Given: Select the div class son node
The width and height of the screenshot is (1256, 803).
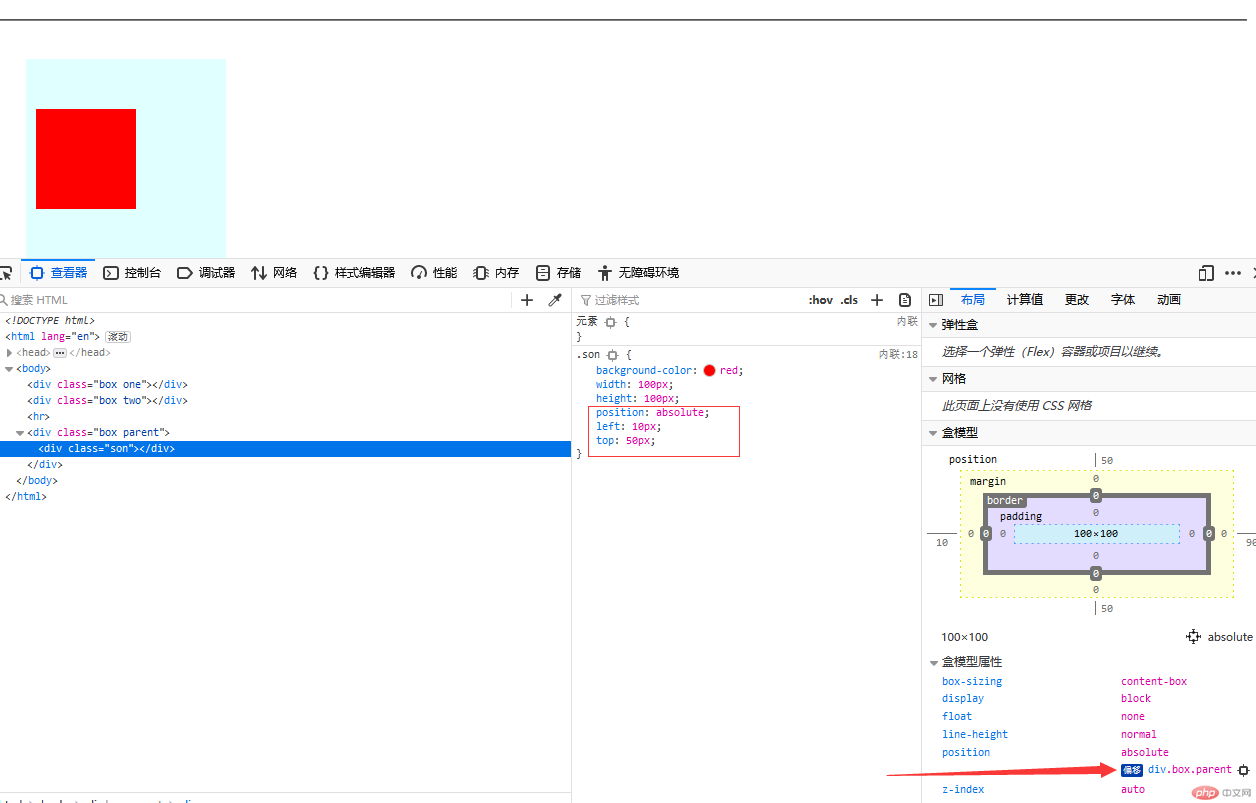Looking at the screenshot, I should tap(106, 449).
